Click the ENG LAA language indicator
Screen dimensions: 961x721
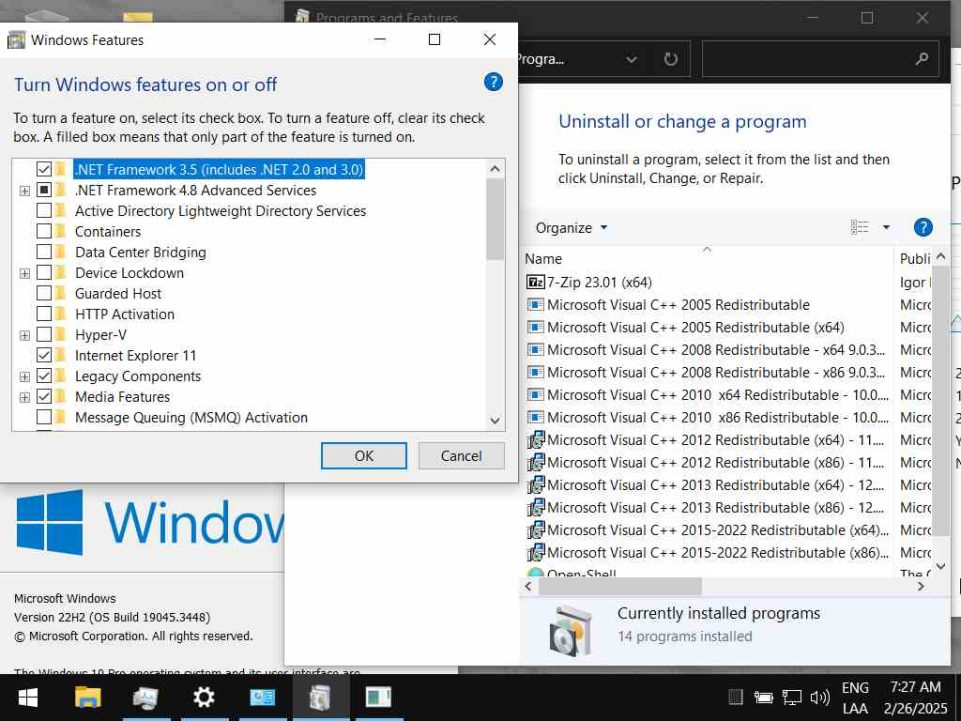pos(855,698)
